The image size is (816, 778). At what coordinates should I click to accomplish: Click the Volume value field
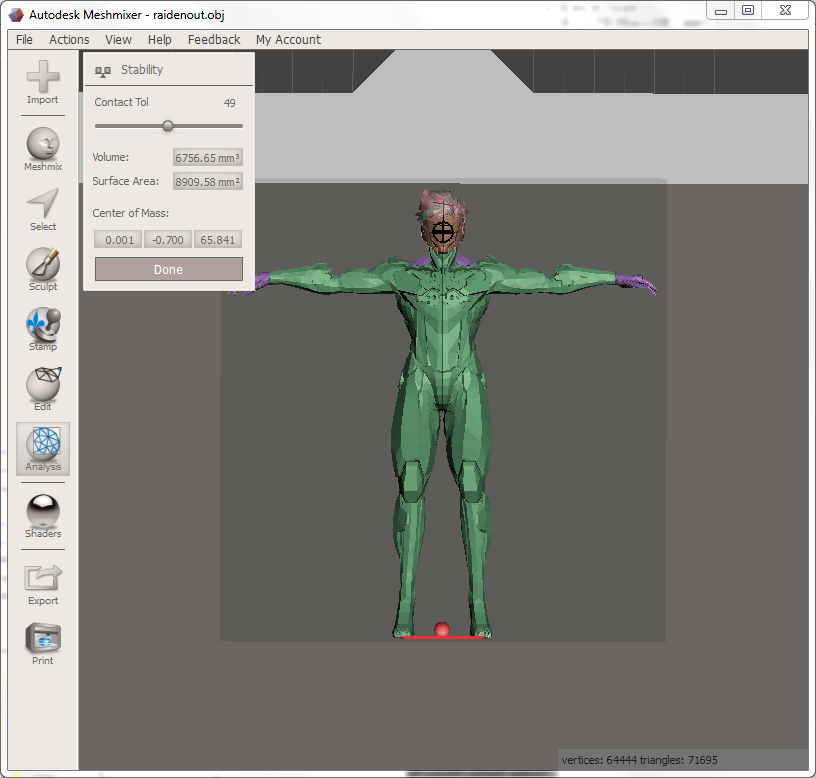click(208, 158)
